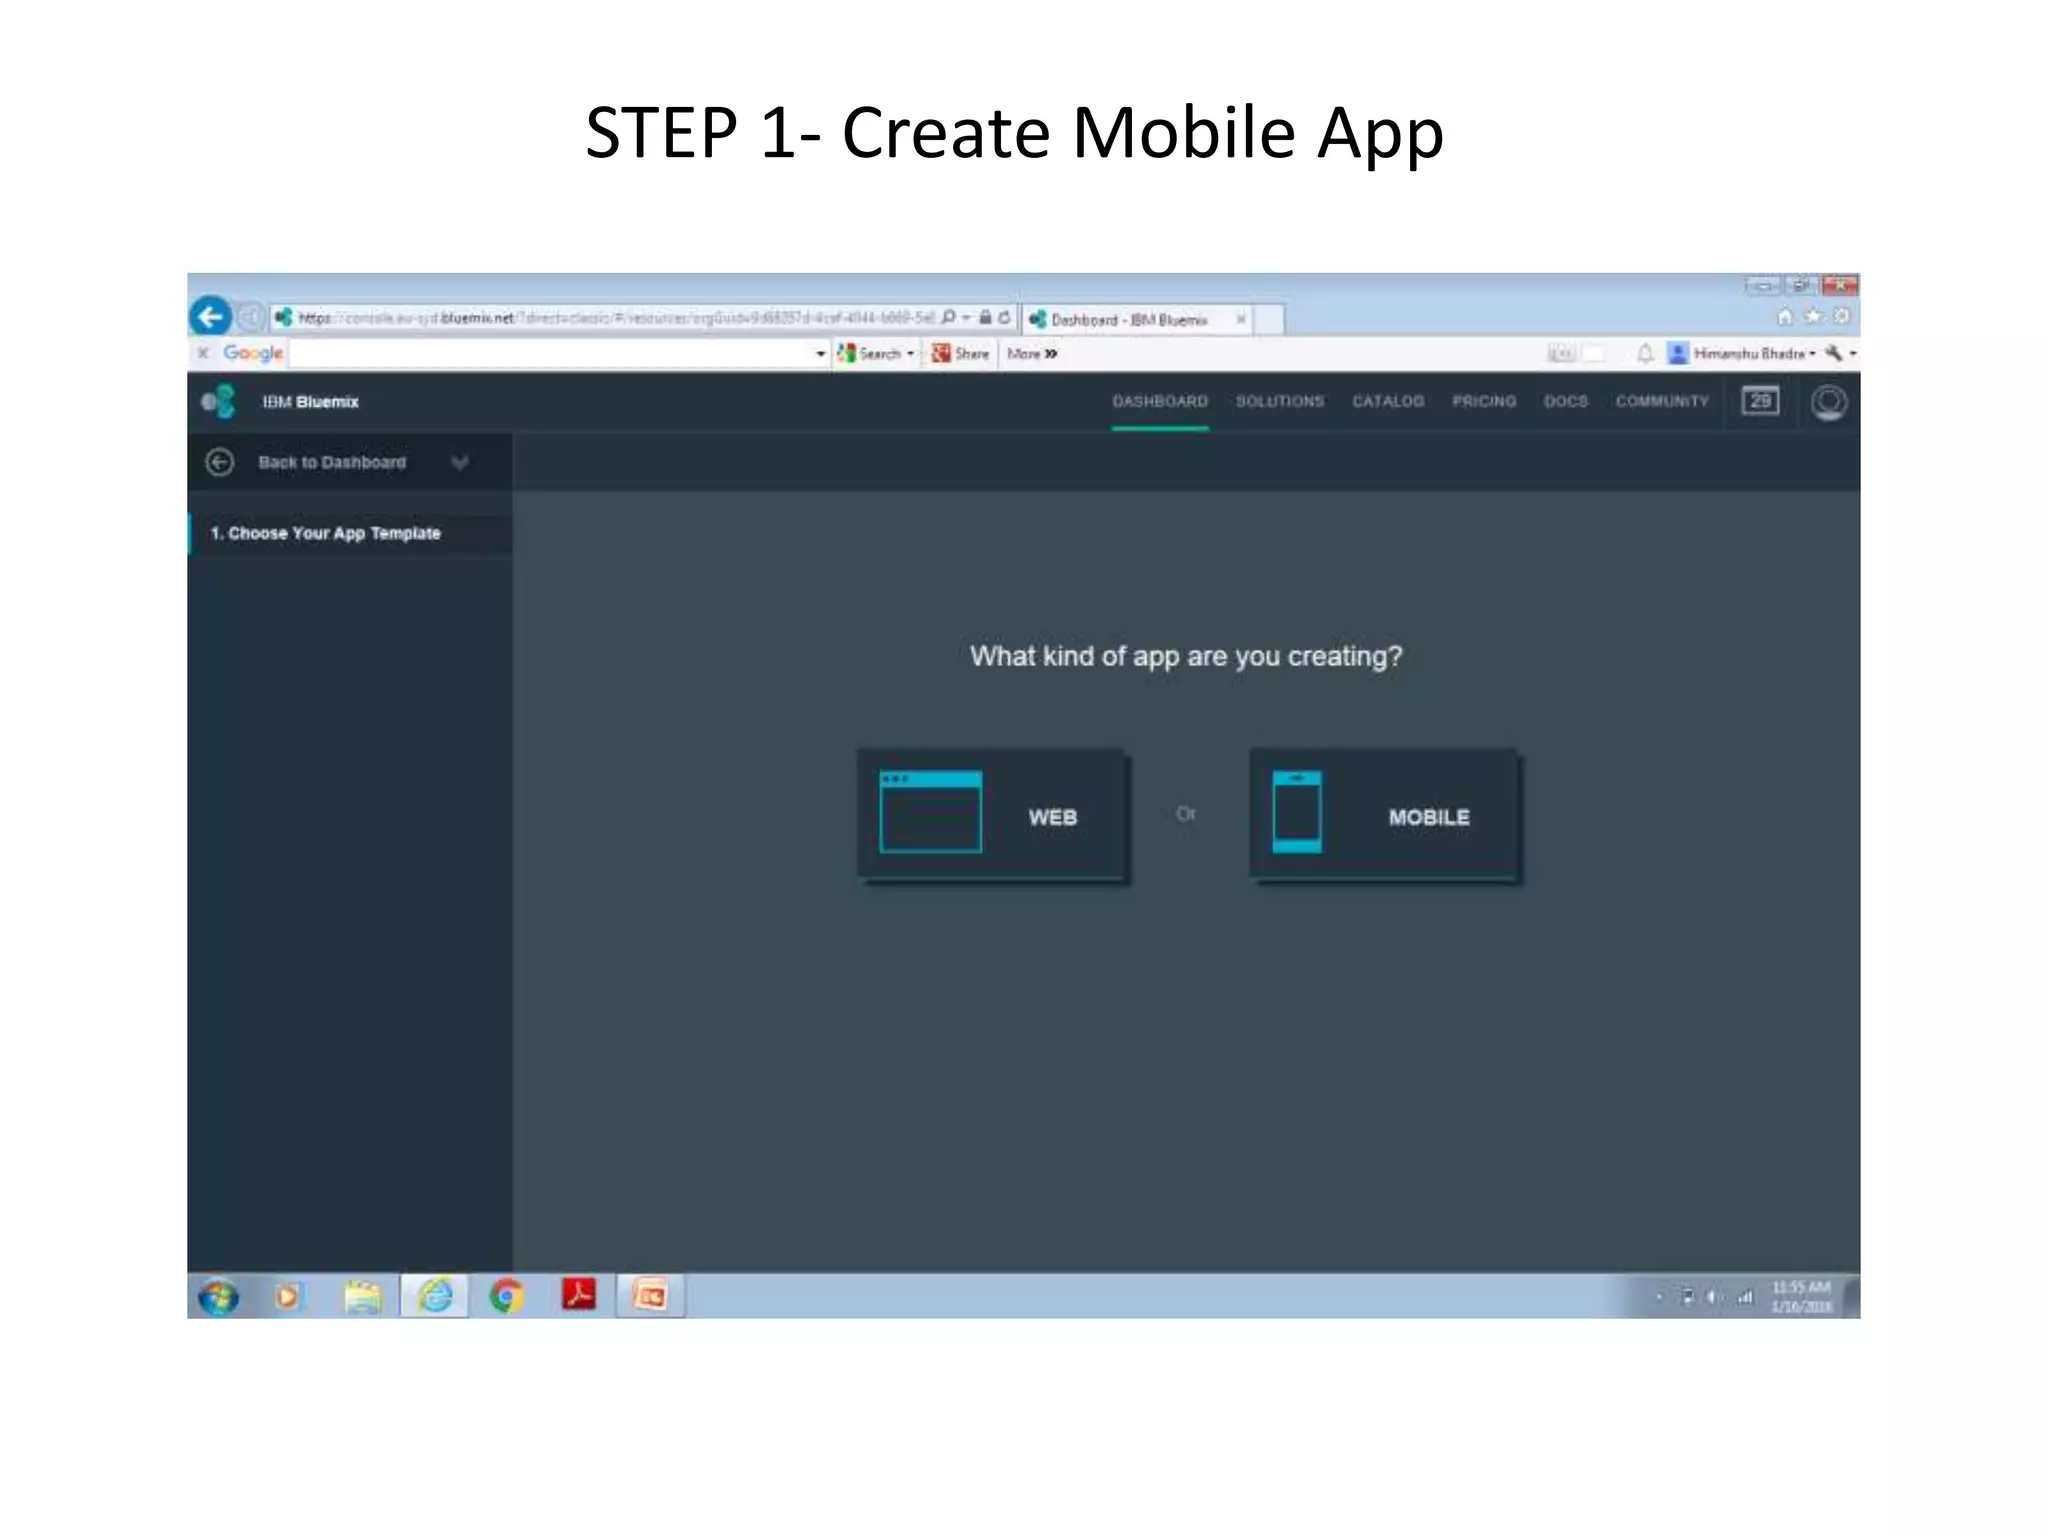
Task: Expand the chevron beside Back to Dashboard
Action: click(x=460, y=462)
